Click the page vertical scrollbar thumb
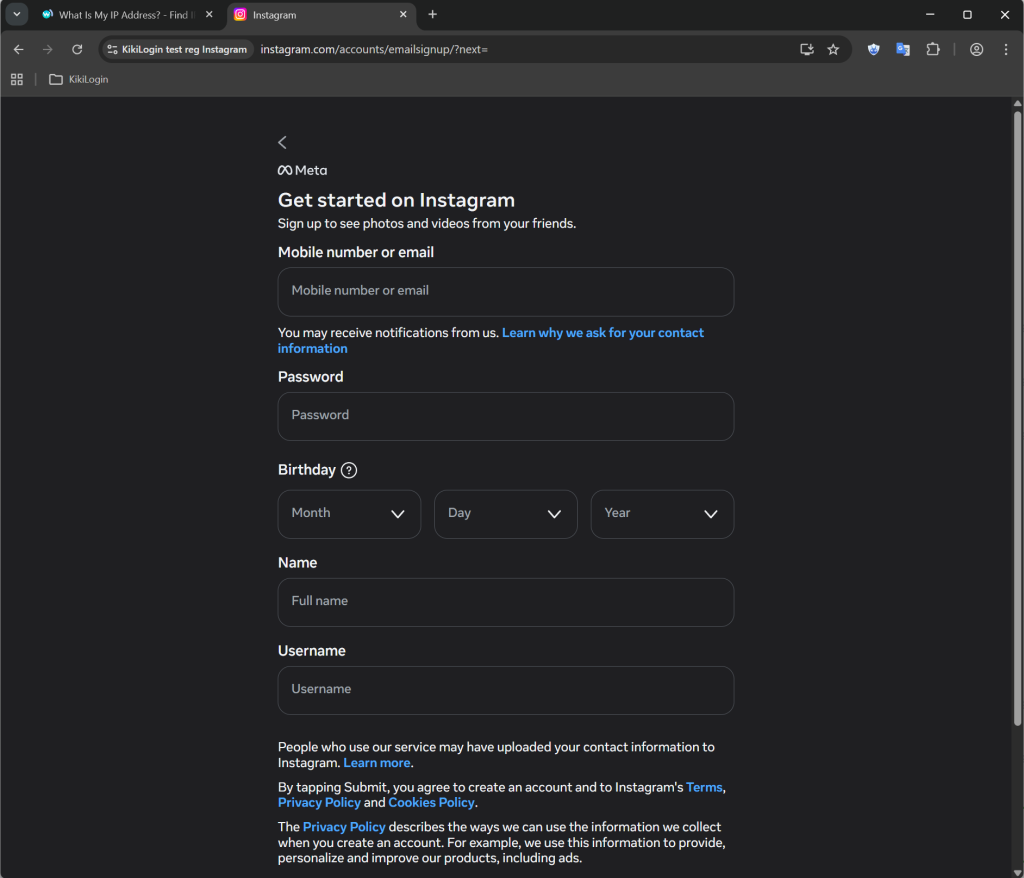This screenshot has height=878, width=1024. tap(1017, 418)
